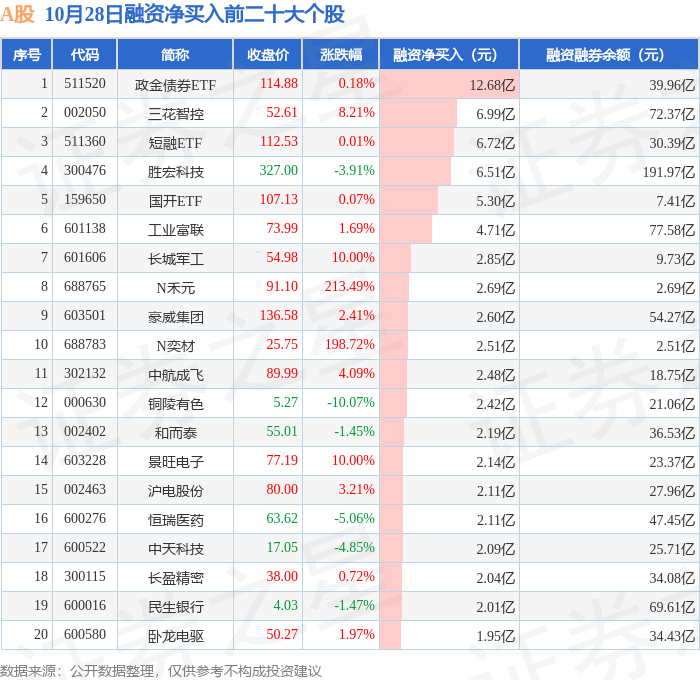This screenshot has height=680, width=700.
Task: Click margin balance 72.37亿
Action: (x=672, y=113)
